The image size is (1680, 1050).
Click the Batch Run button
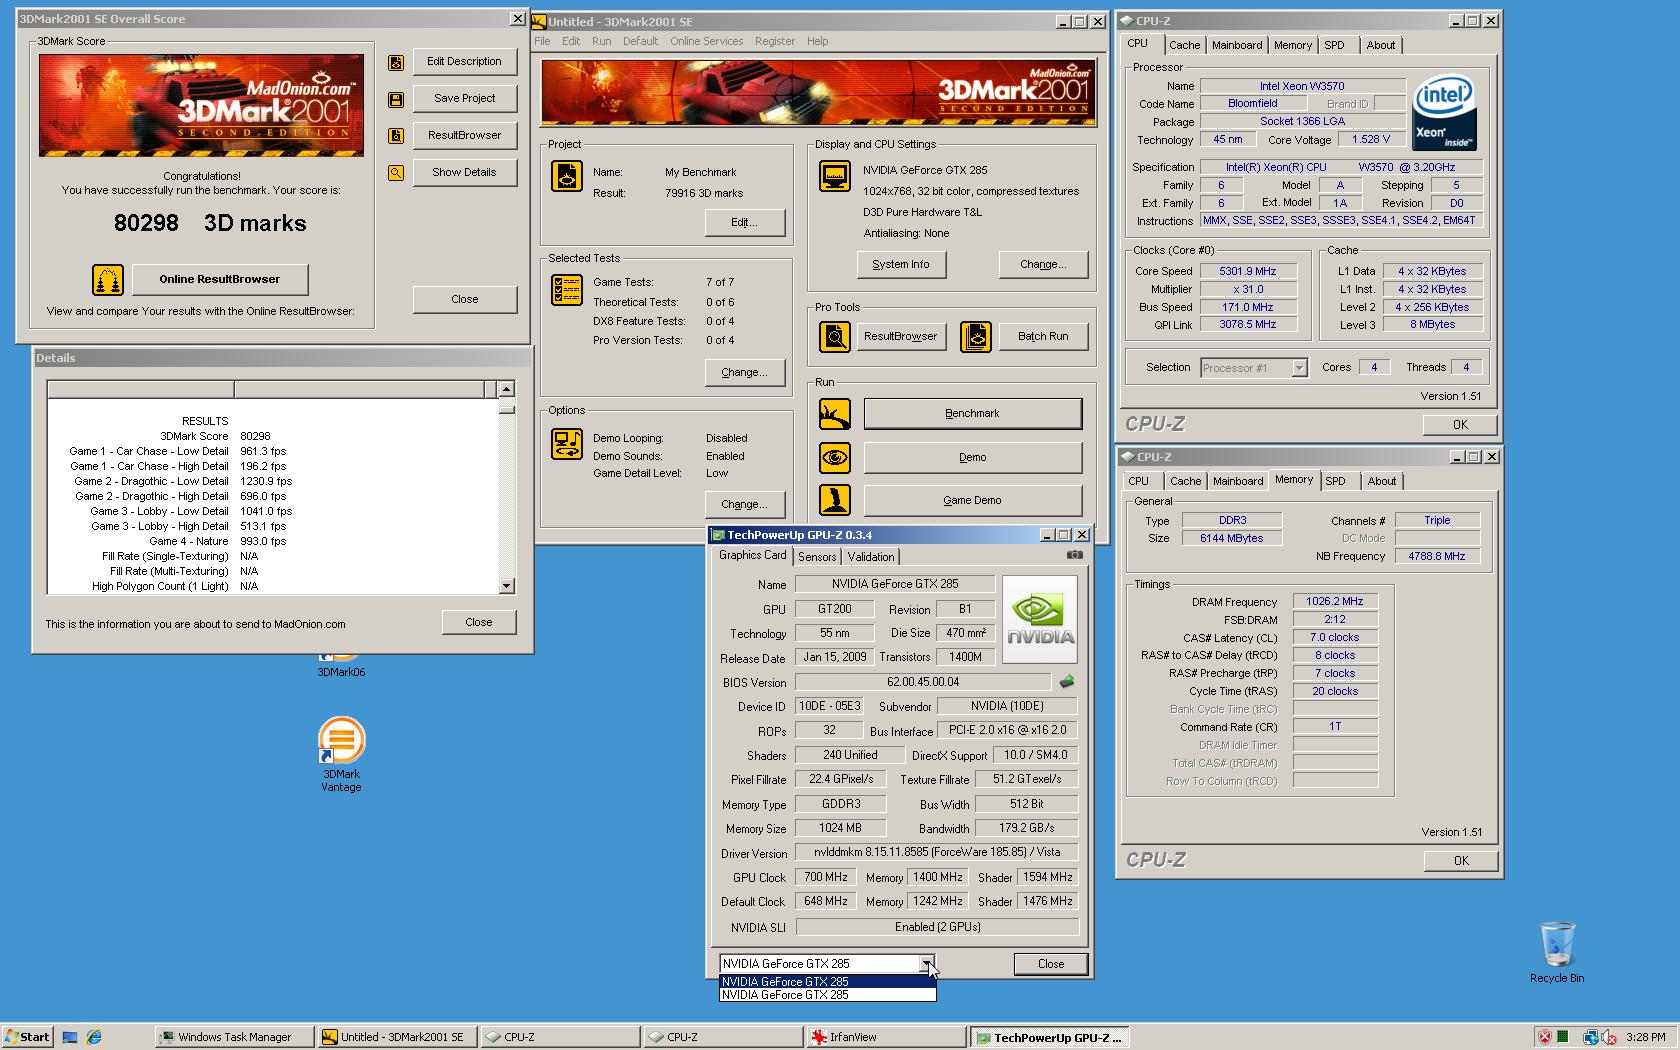click(x=1043, y=336)
